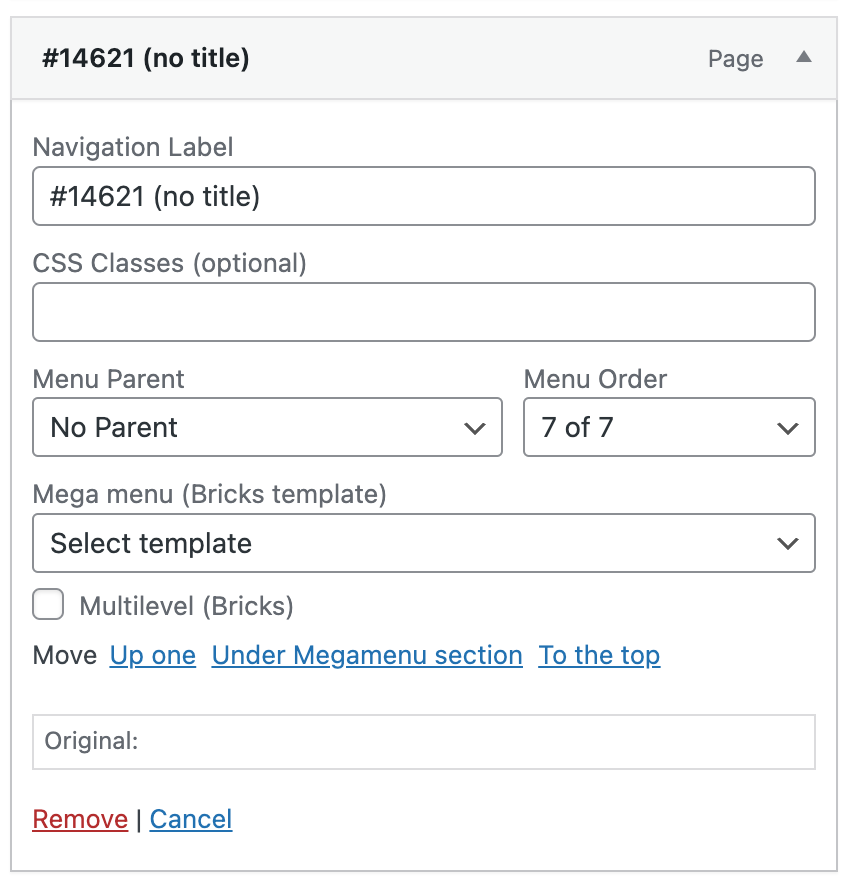Move the item Up one
The image size is (850, 890).
click(x=153, y=656)
